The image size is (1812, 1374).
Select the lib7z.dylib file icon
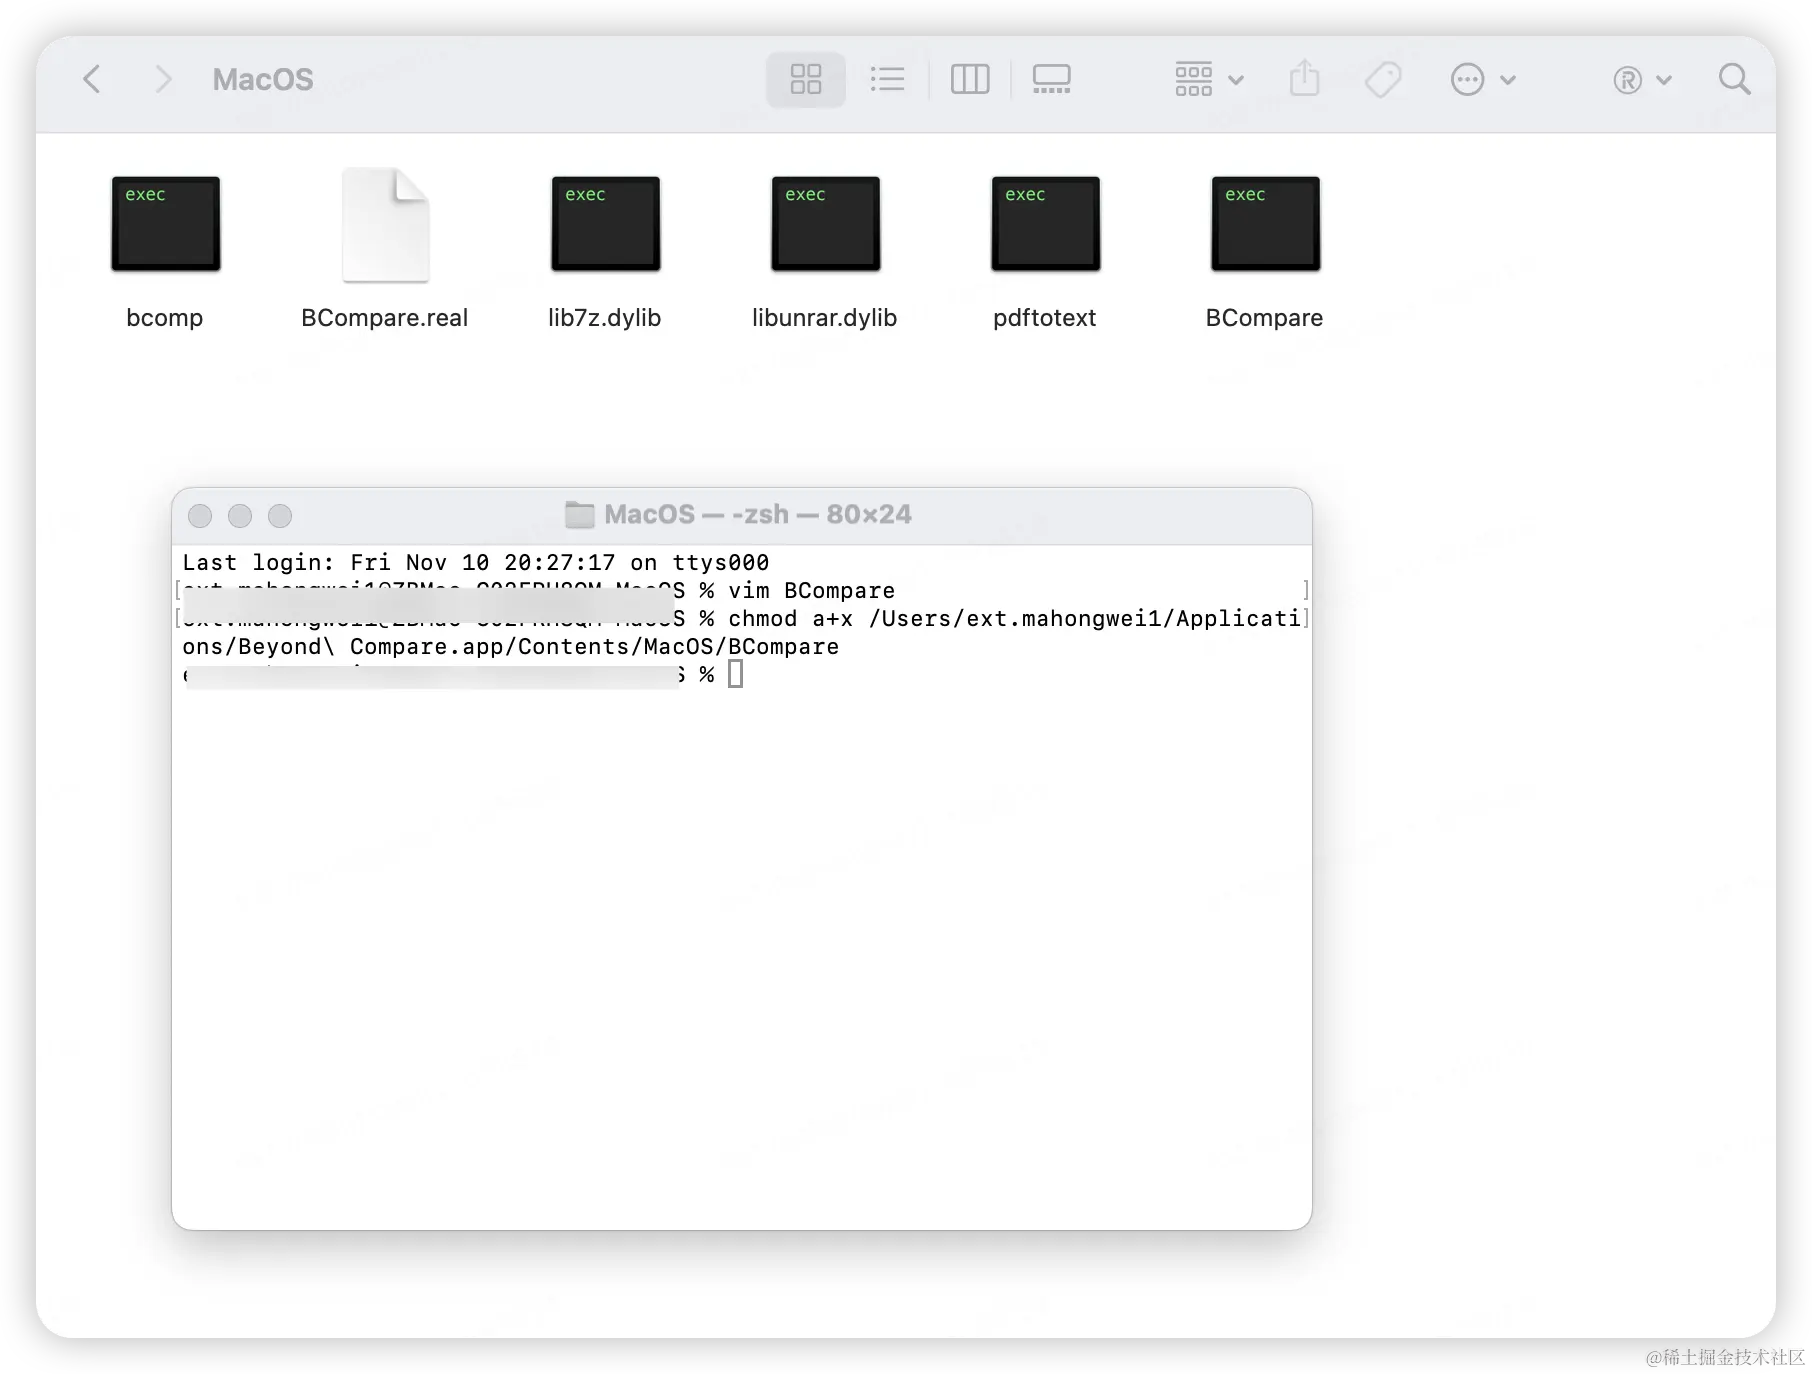(x=605, y=224)
